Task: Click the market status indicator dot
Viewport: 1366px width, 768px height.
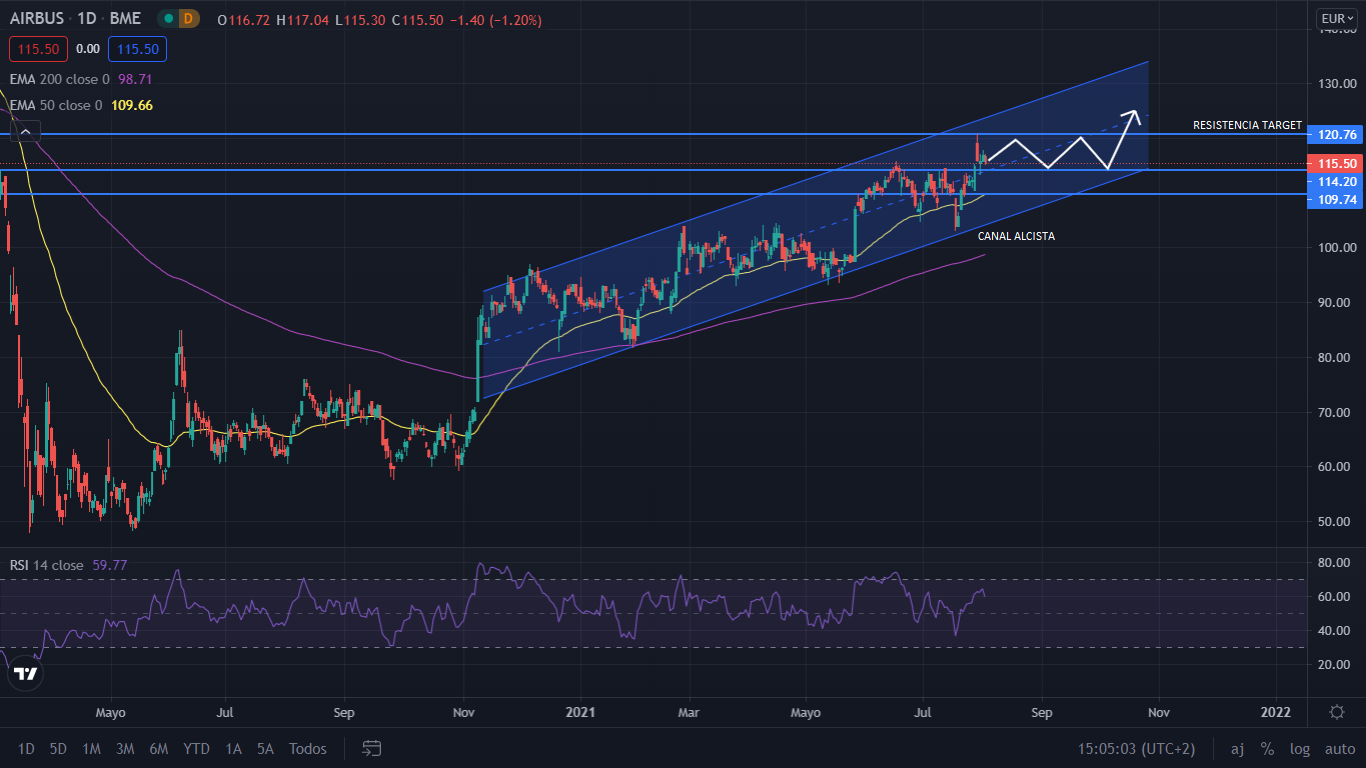Action: click(x=166, y=19)
